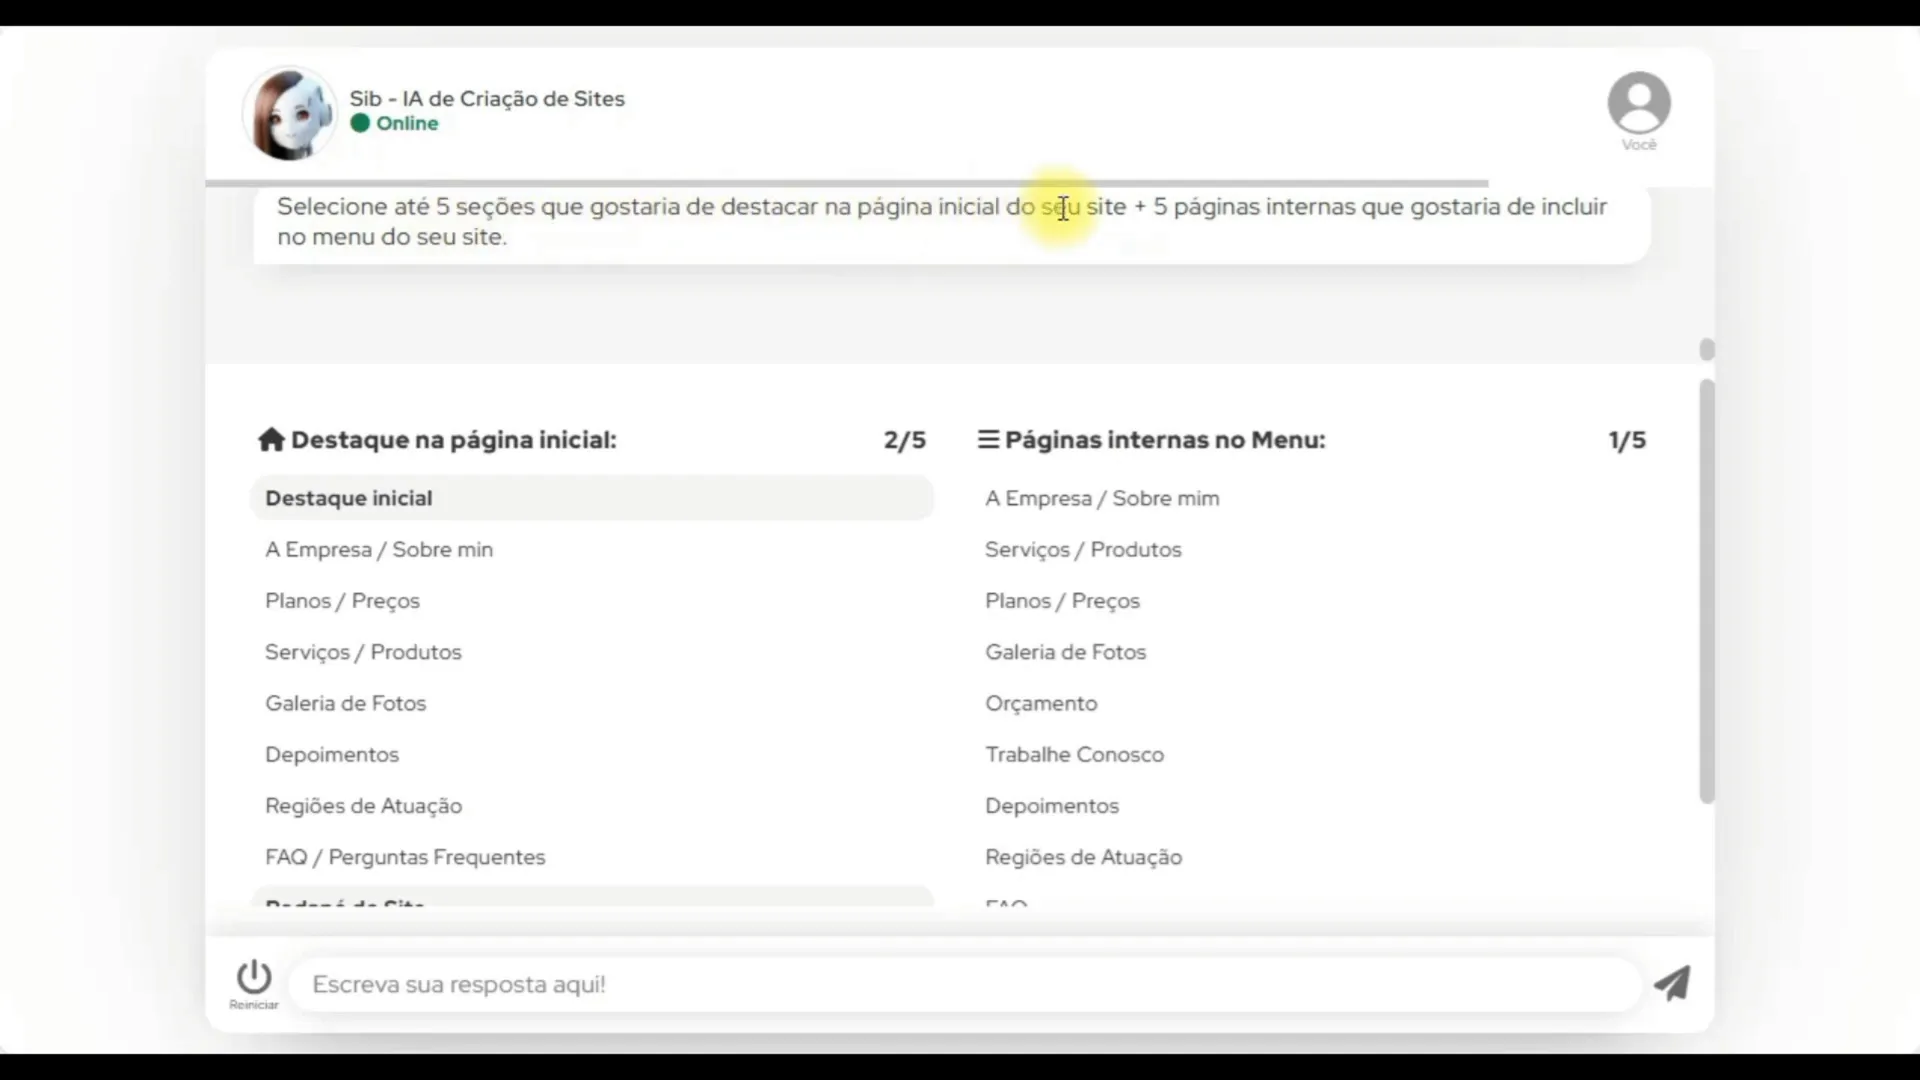Select Depoimentos in homepage highlights
Viewport: 1920px width, 1080px height.
(332, 755)
